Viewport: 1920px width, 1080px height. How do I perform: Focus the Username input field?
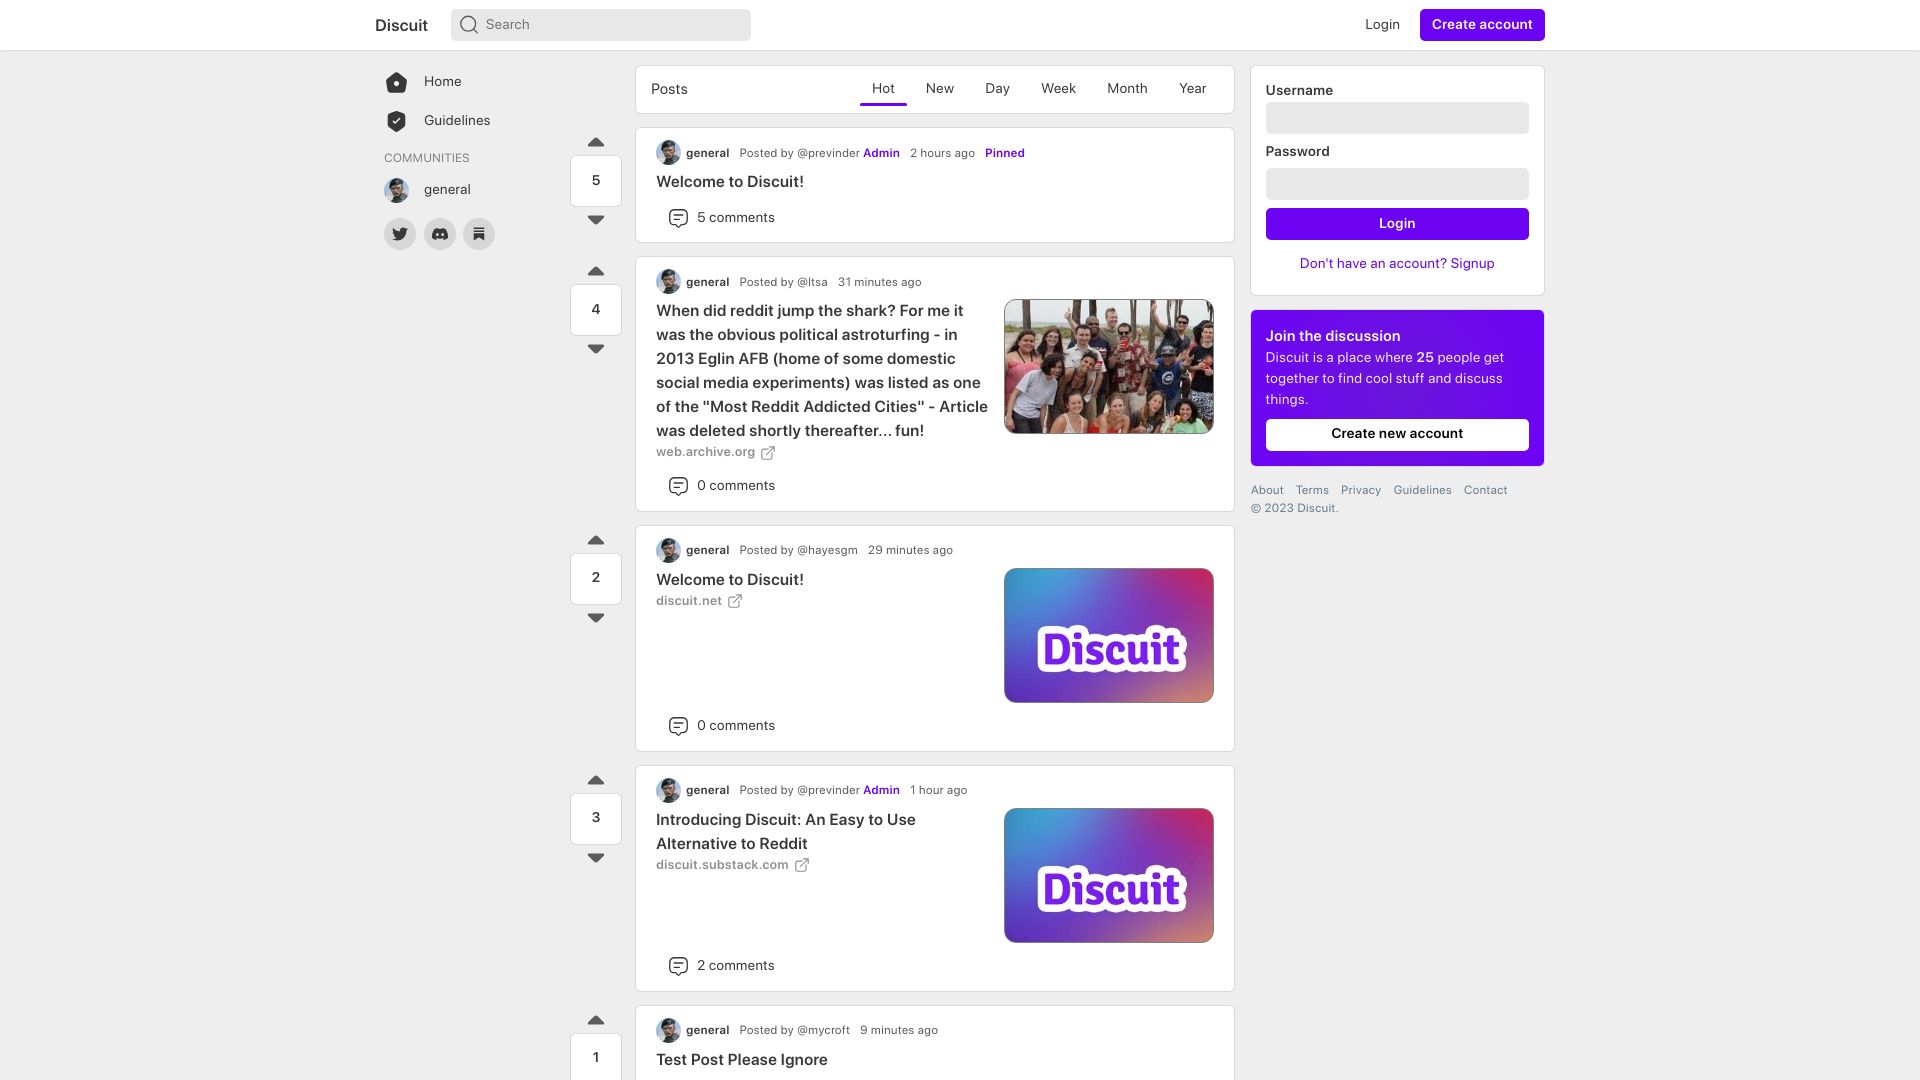(x=1397, y=118)
